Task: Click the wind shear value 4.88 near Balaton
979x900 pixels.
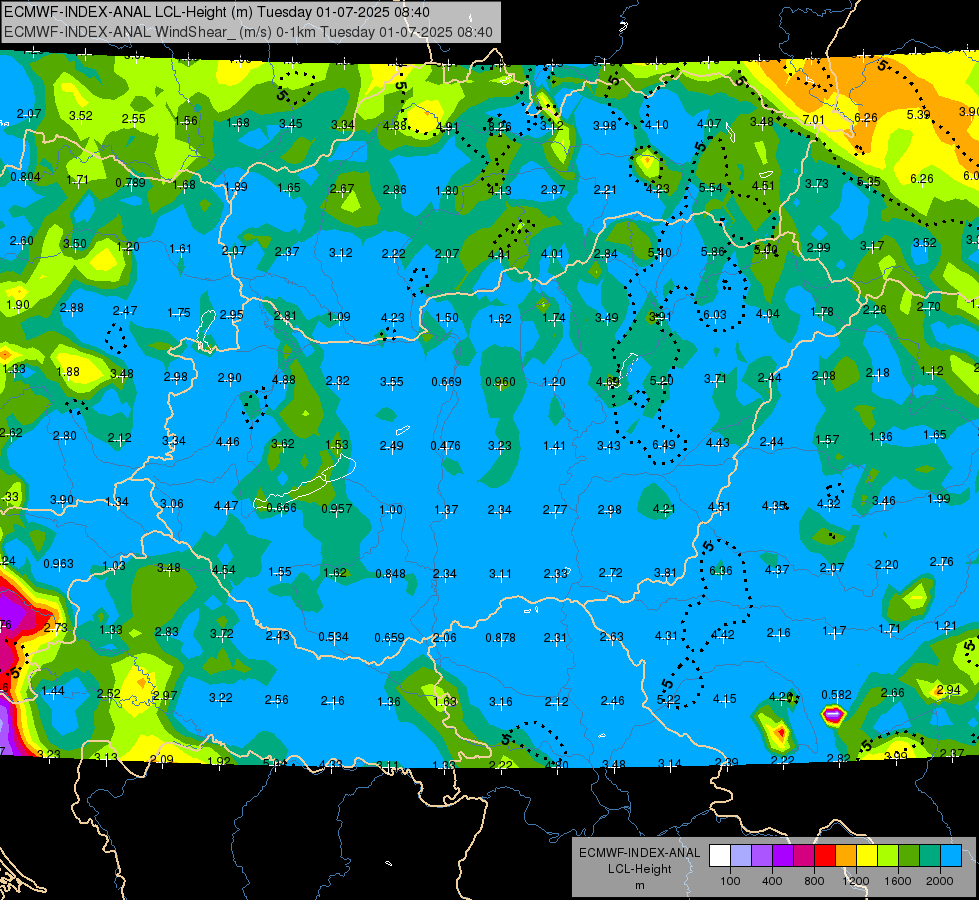Action: coord(284,380)
